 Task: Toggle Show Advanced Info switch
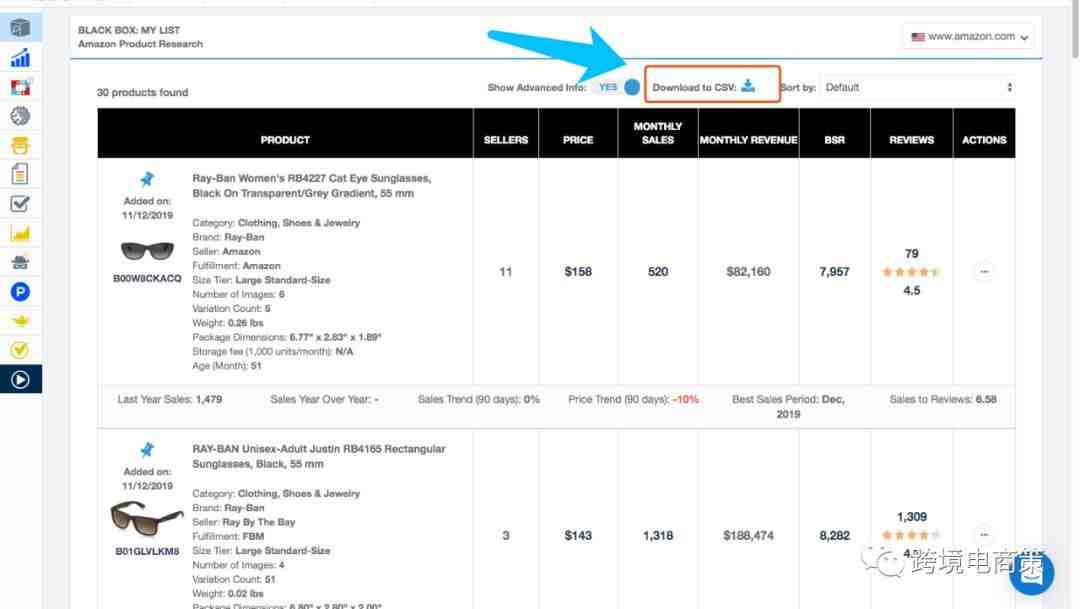(618, 87)
